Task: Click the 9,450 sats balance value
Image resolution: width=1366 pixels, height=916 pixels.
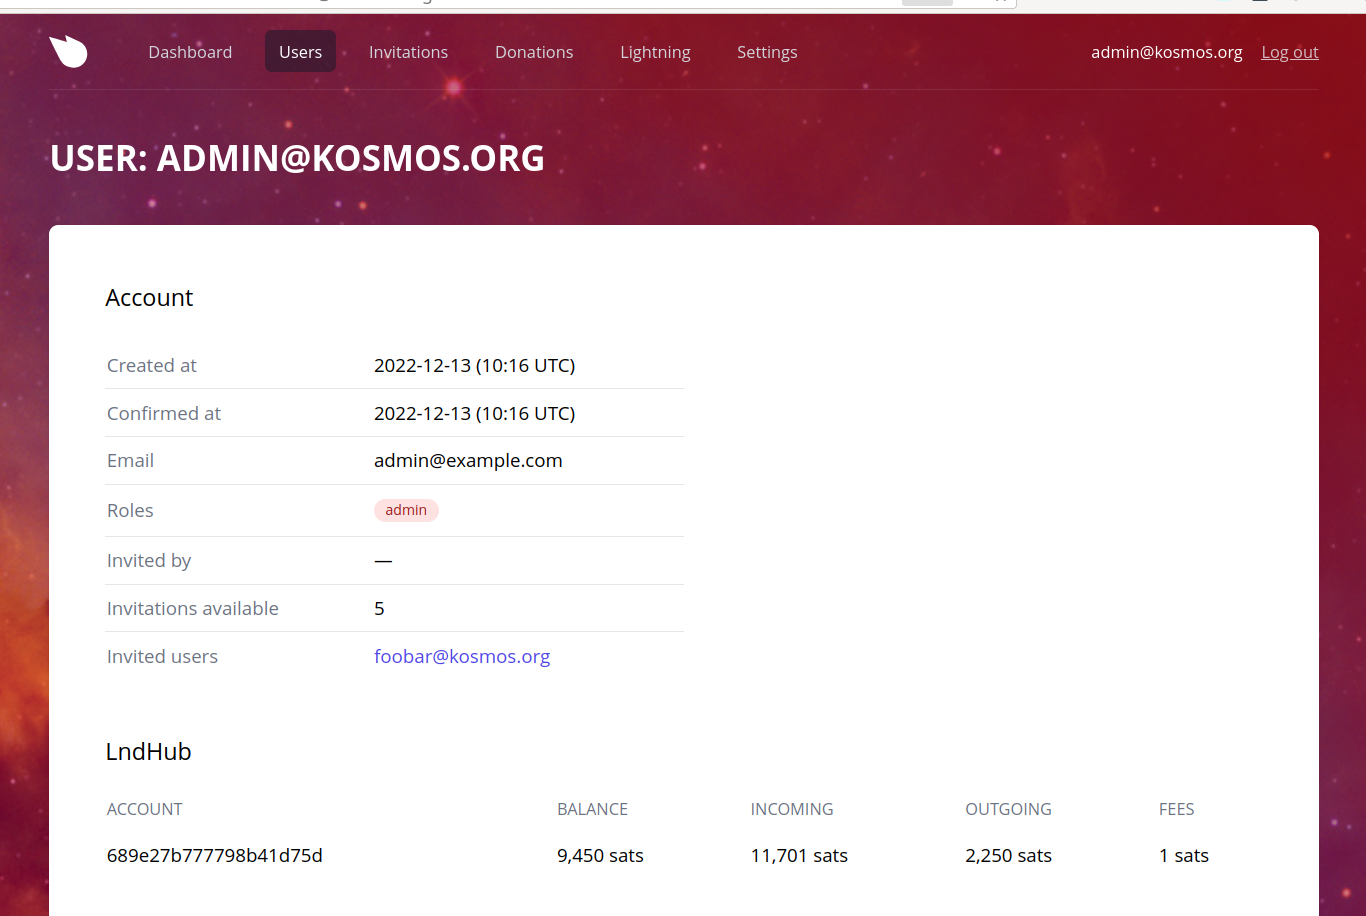Action: click(600, 855)
